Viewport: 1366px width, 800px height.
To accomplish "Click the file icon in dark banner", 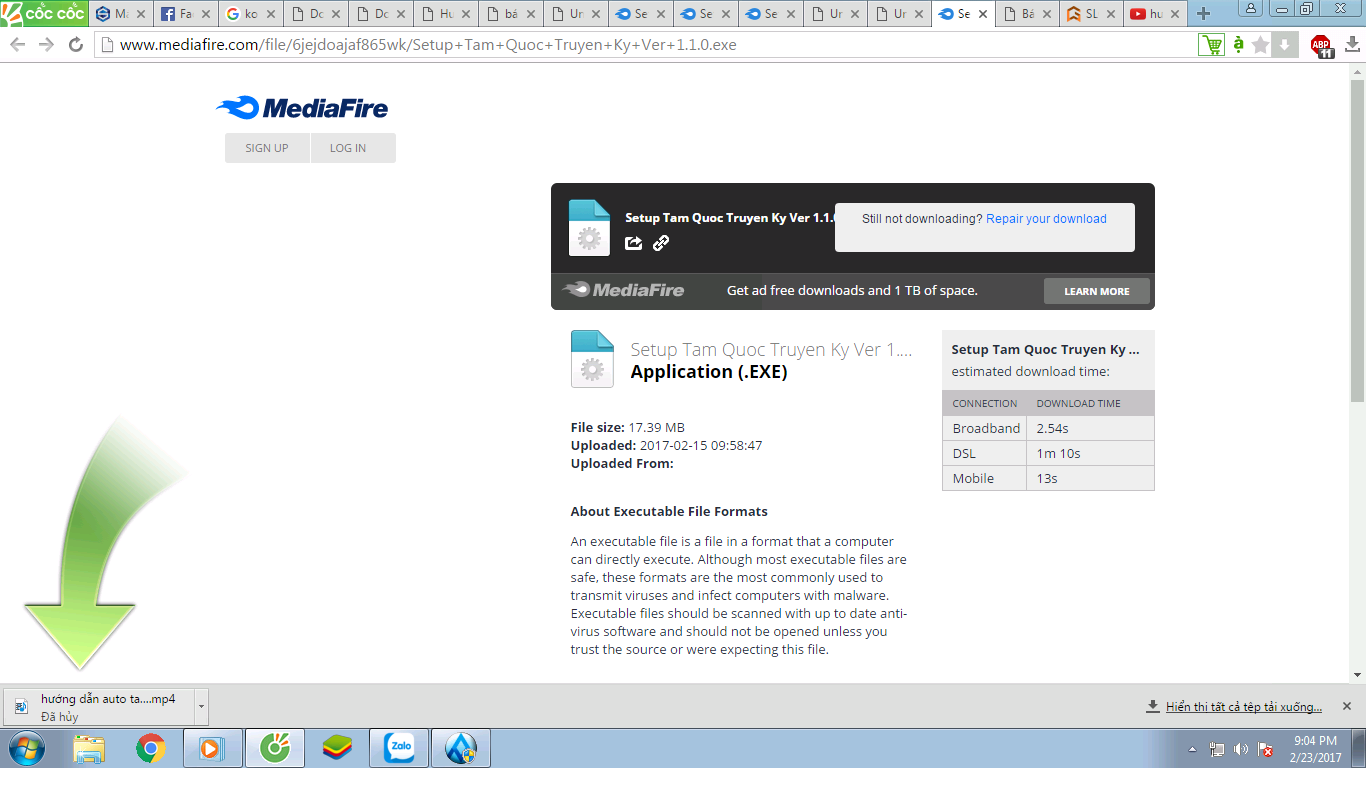I will [589, 228].
